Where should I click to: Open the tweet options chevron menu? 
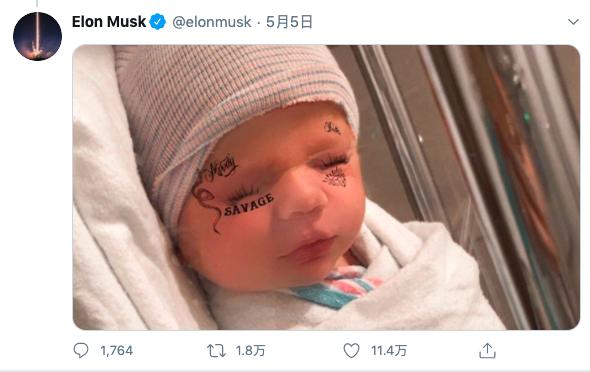(573, 22)
